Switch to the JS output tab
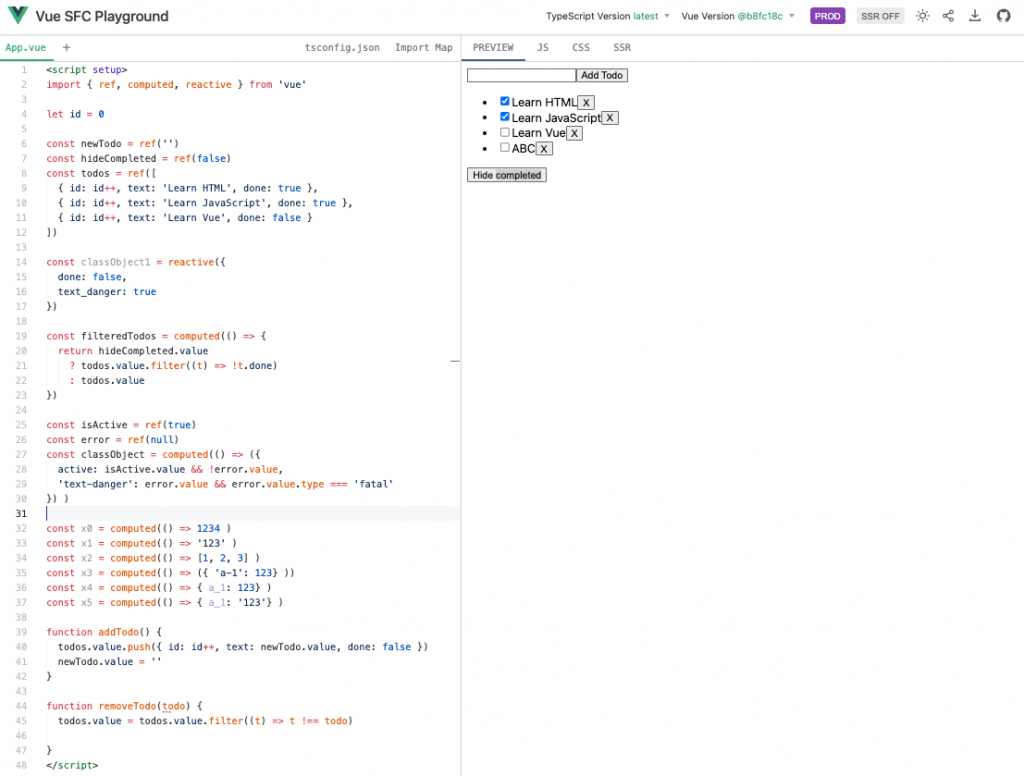1024x776 pixels. click(543, 48)
